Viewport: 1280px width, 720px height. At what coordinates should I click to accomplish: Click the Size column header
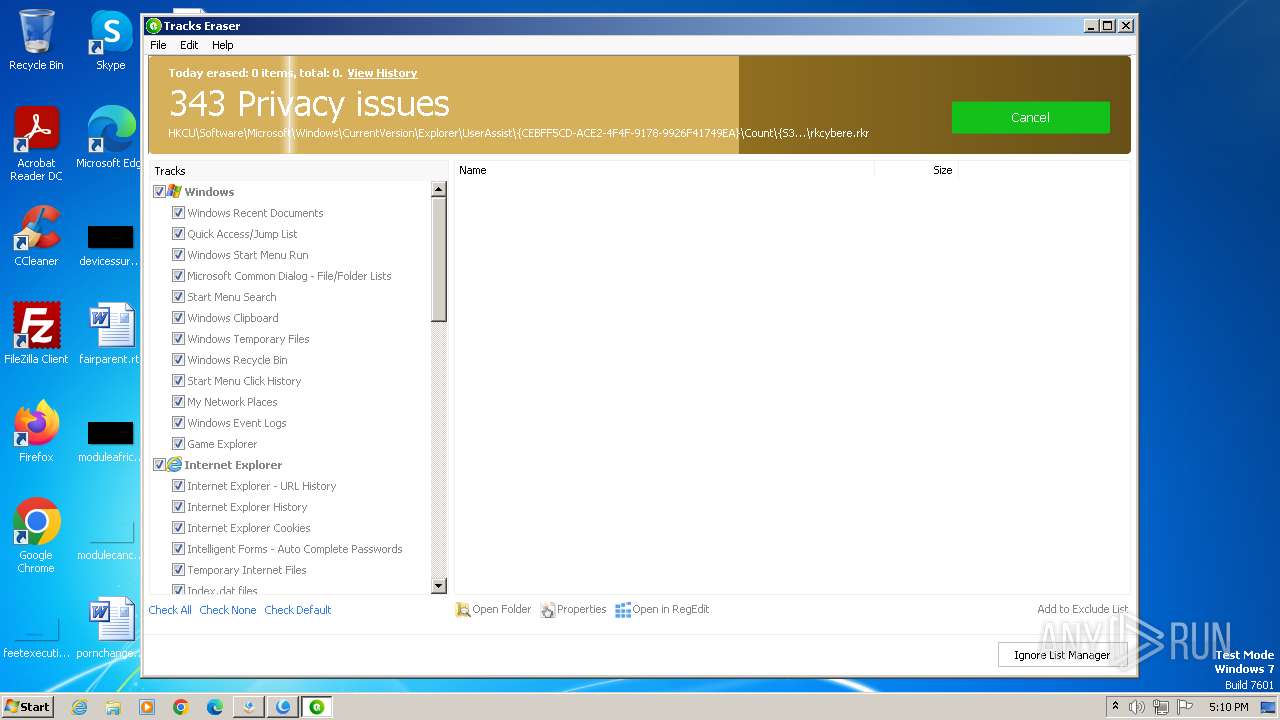(916, 170)
